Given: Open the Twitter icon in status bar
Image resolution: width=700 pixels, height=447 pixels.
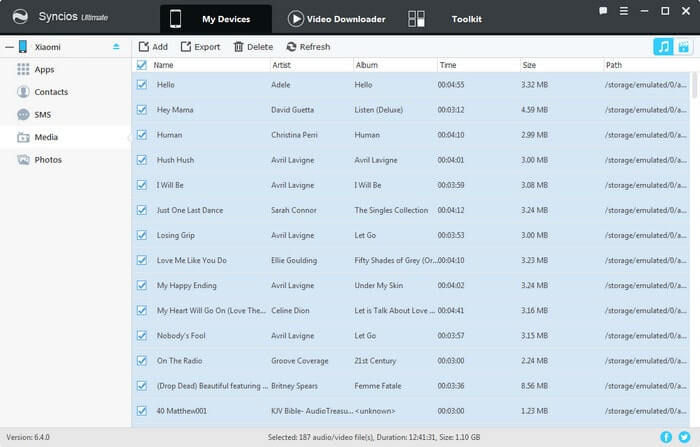Looking at the screenshot, I should point(684,437).
